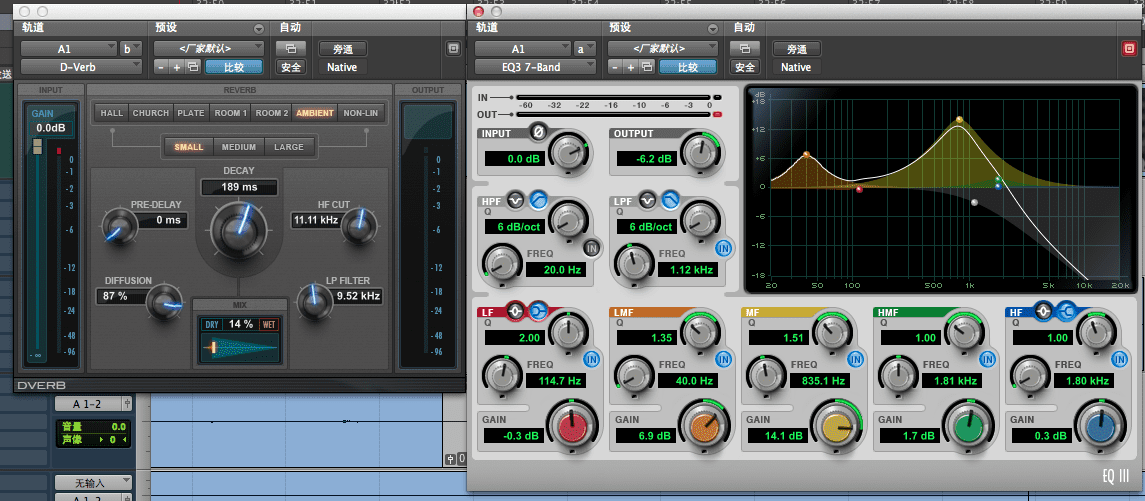Click the D-Verb input GAIN fader handle

point(37,147)
